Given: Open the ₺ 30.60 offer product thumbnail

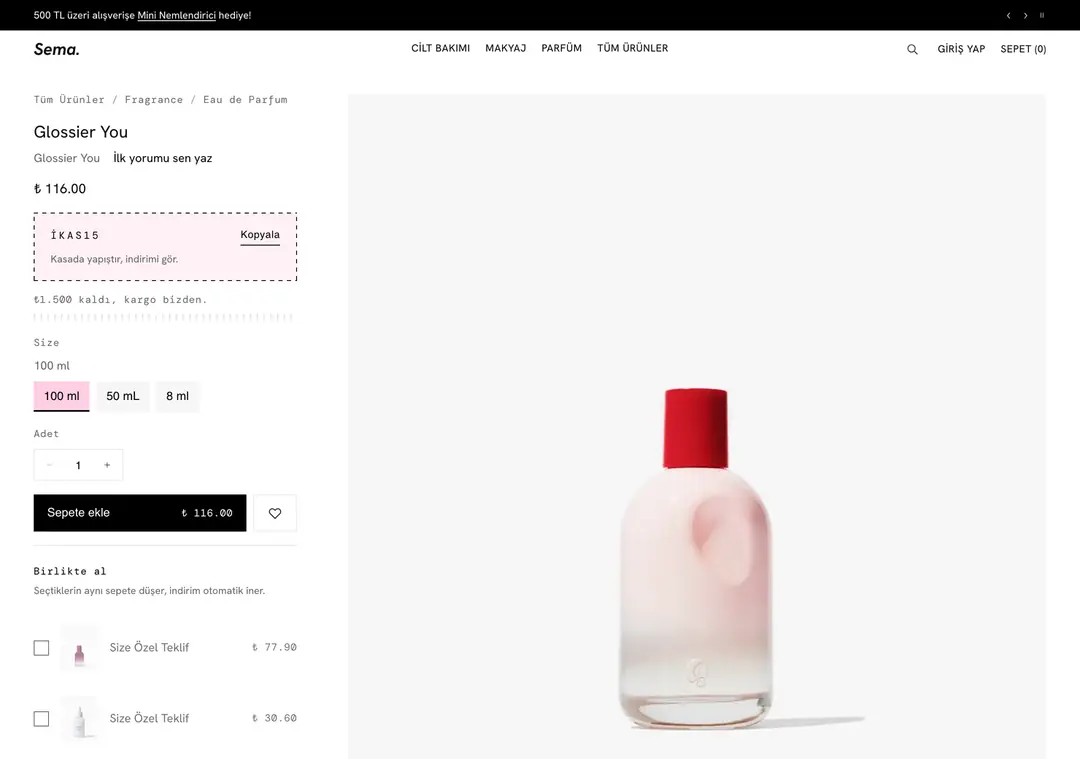Looking at the screenshot, I should [80, 719].
